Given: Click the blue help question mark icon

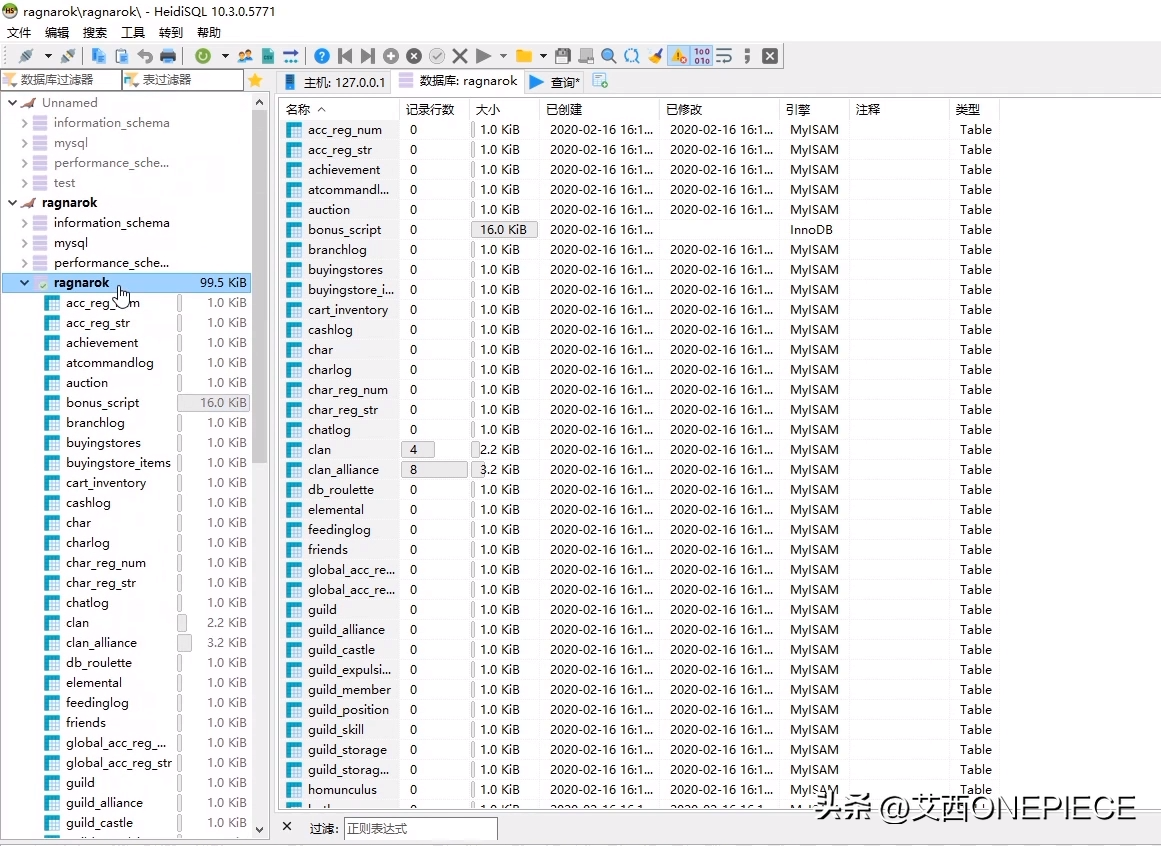Looking at the screenshot, I should point(322,56).
